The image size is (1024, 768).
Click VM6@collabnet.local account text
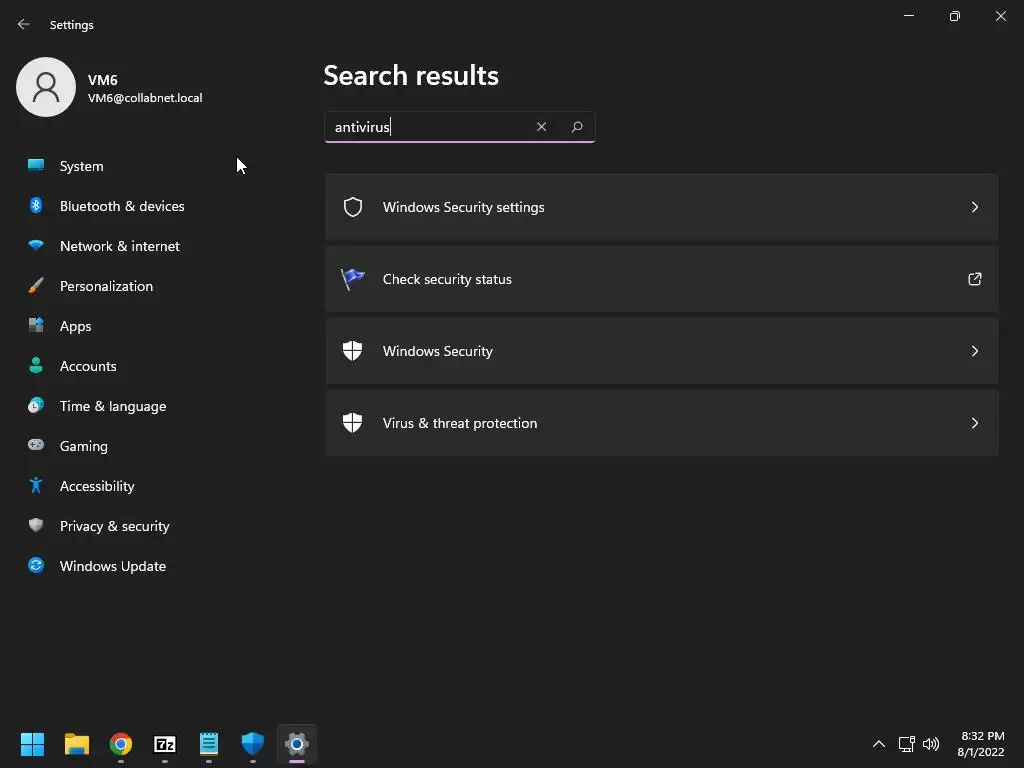(x=145, y=98)
